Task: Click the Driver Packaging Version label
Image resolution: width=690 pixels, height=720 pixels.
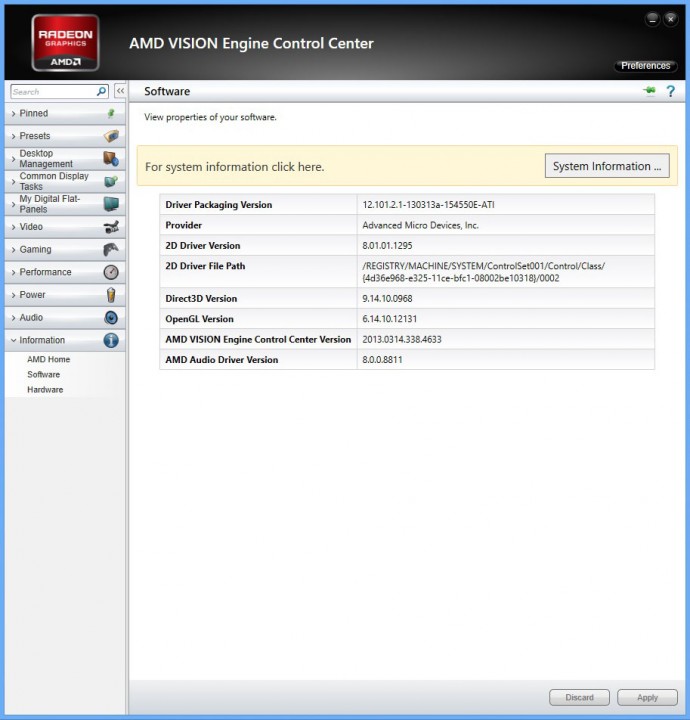Action: click(219, 205)
